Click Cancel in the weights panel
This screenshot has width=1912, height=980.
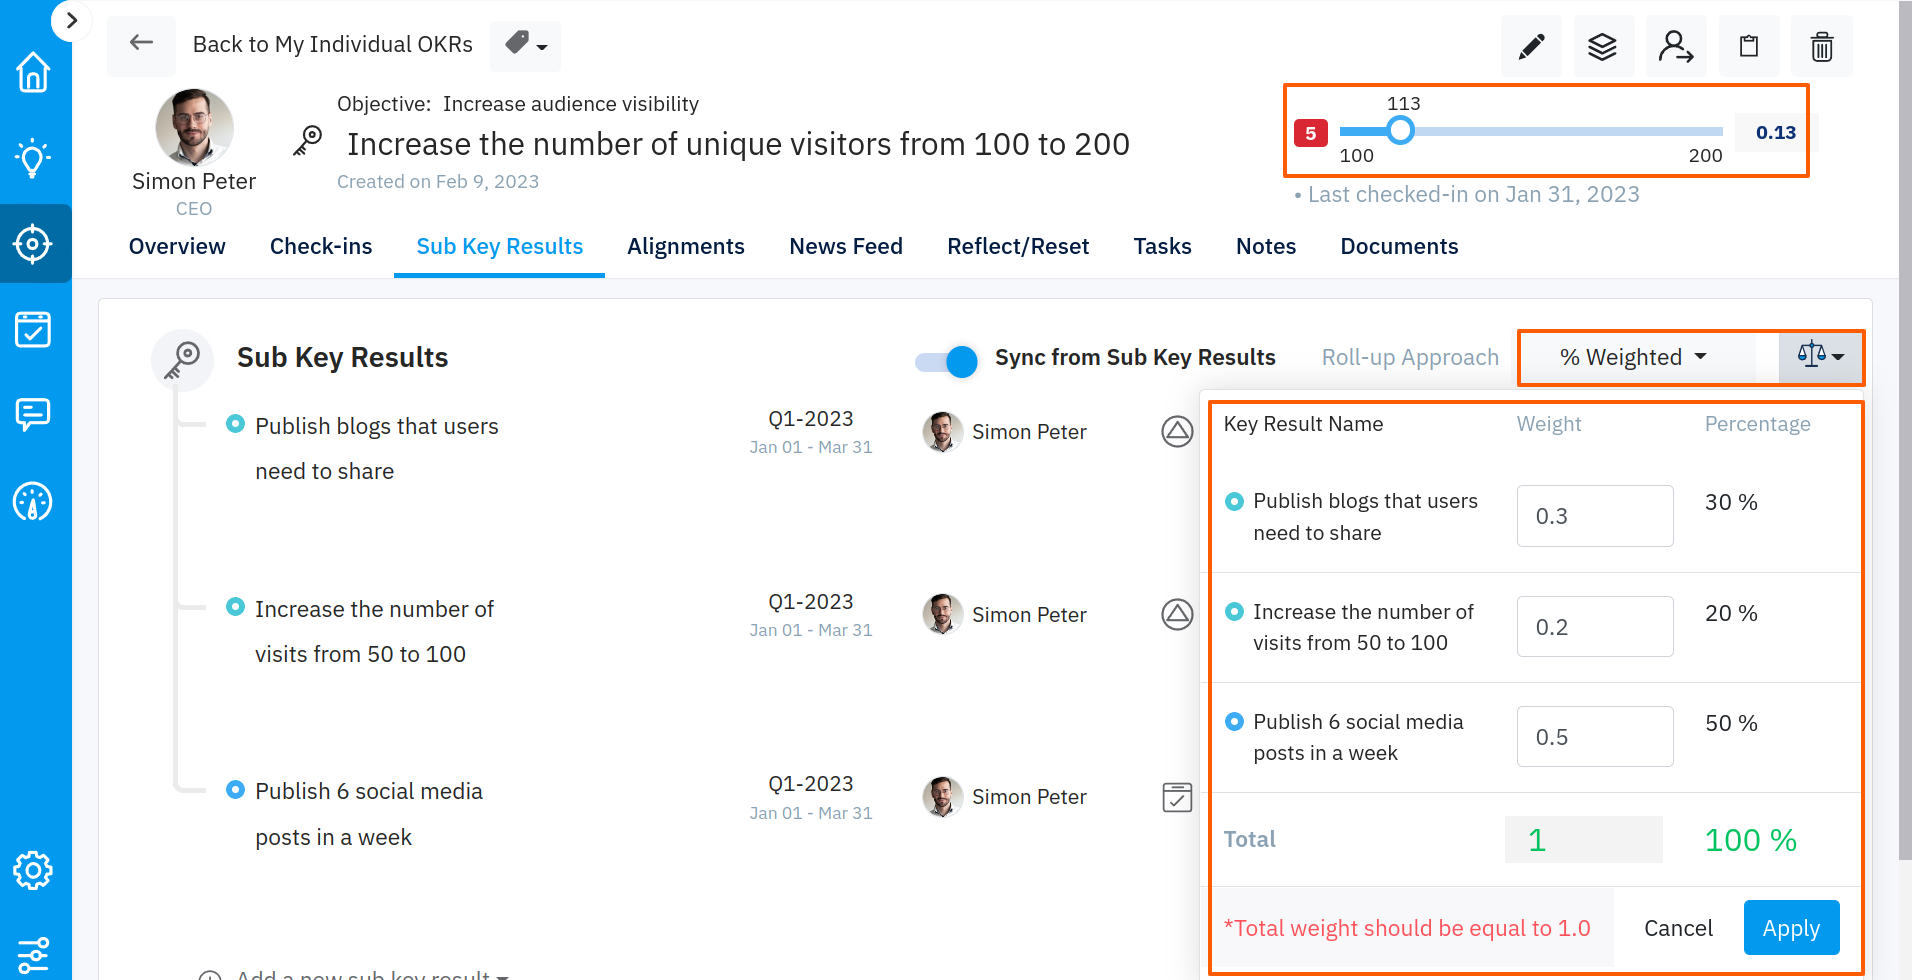1678,928
